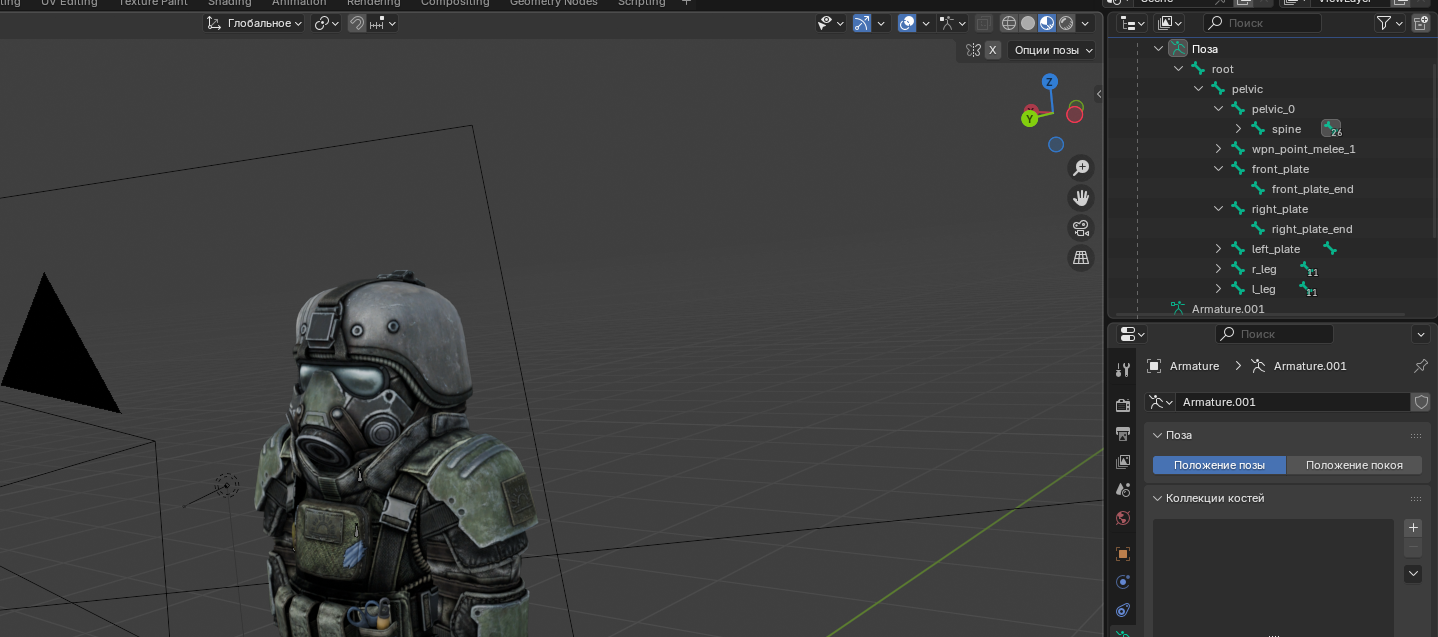Toggle X-axis mirror button in pose options

[x=993, y=50]
